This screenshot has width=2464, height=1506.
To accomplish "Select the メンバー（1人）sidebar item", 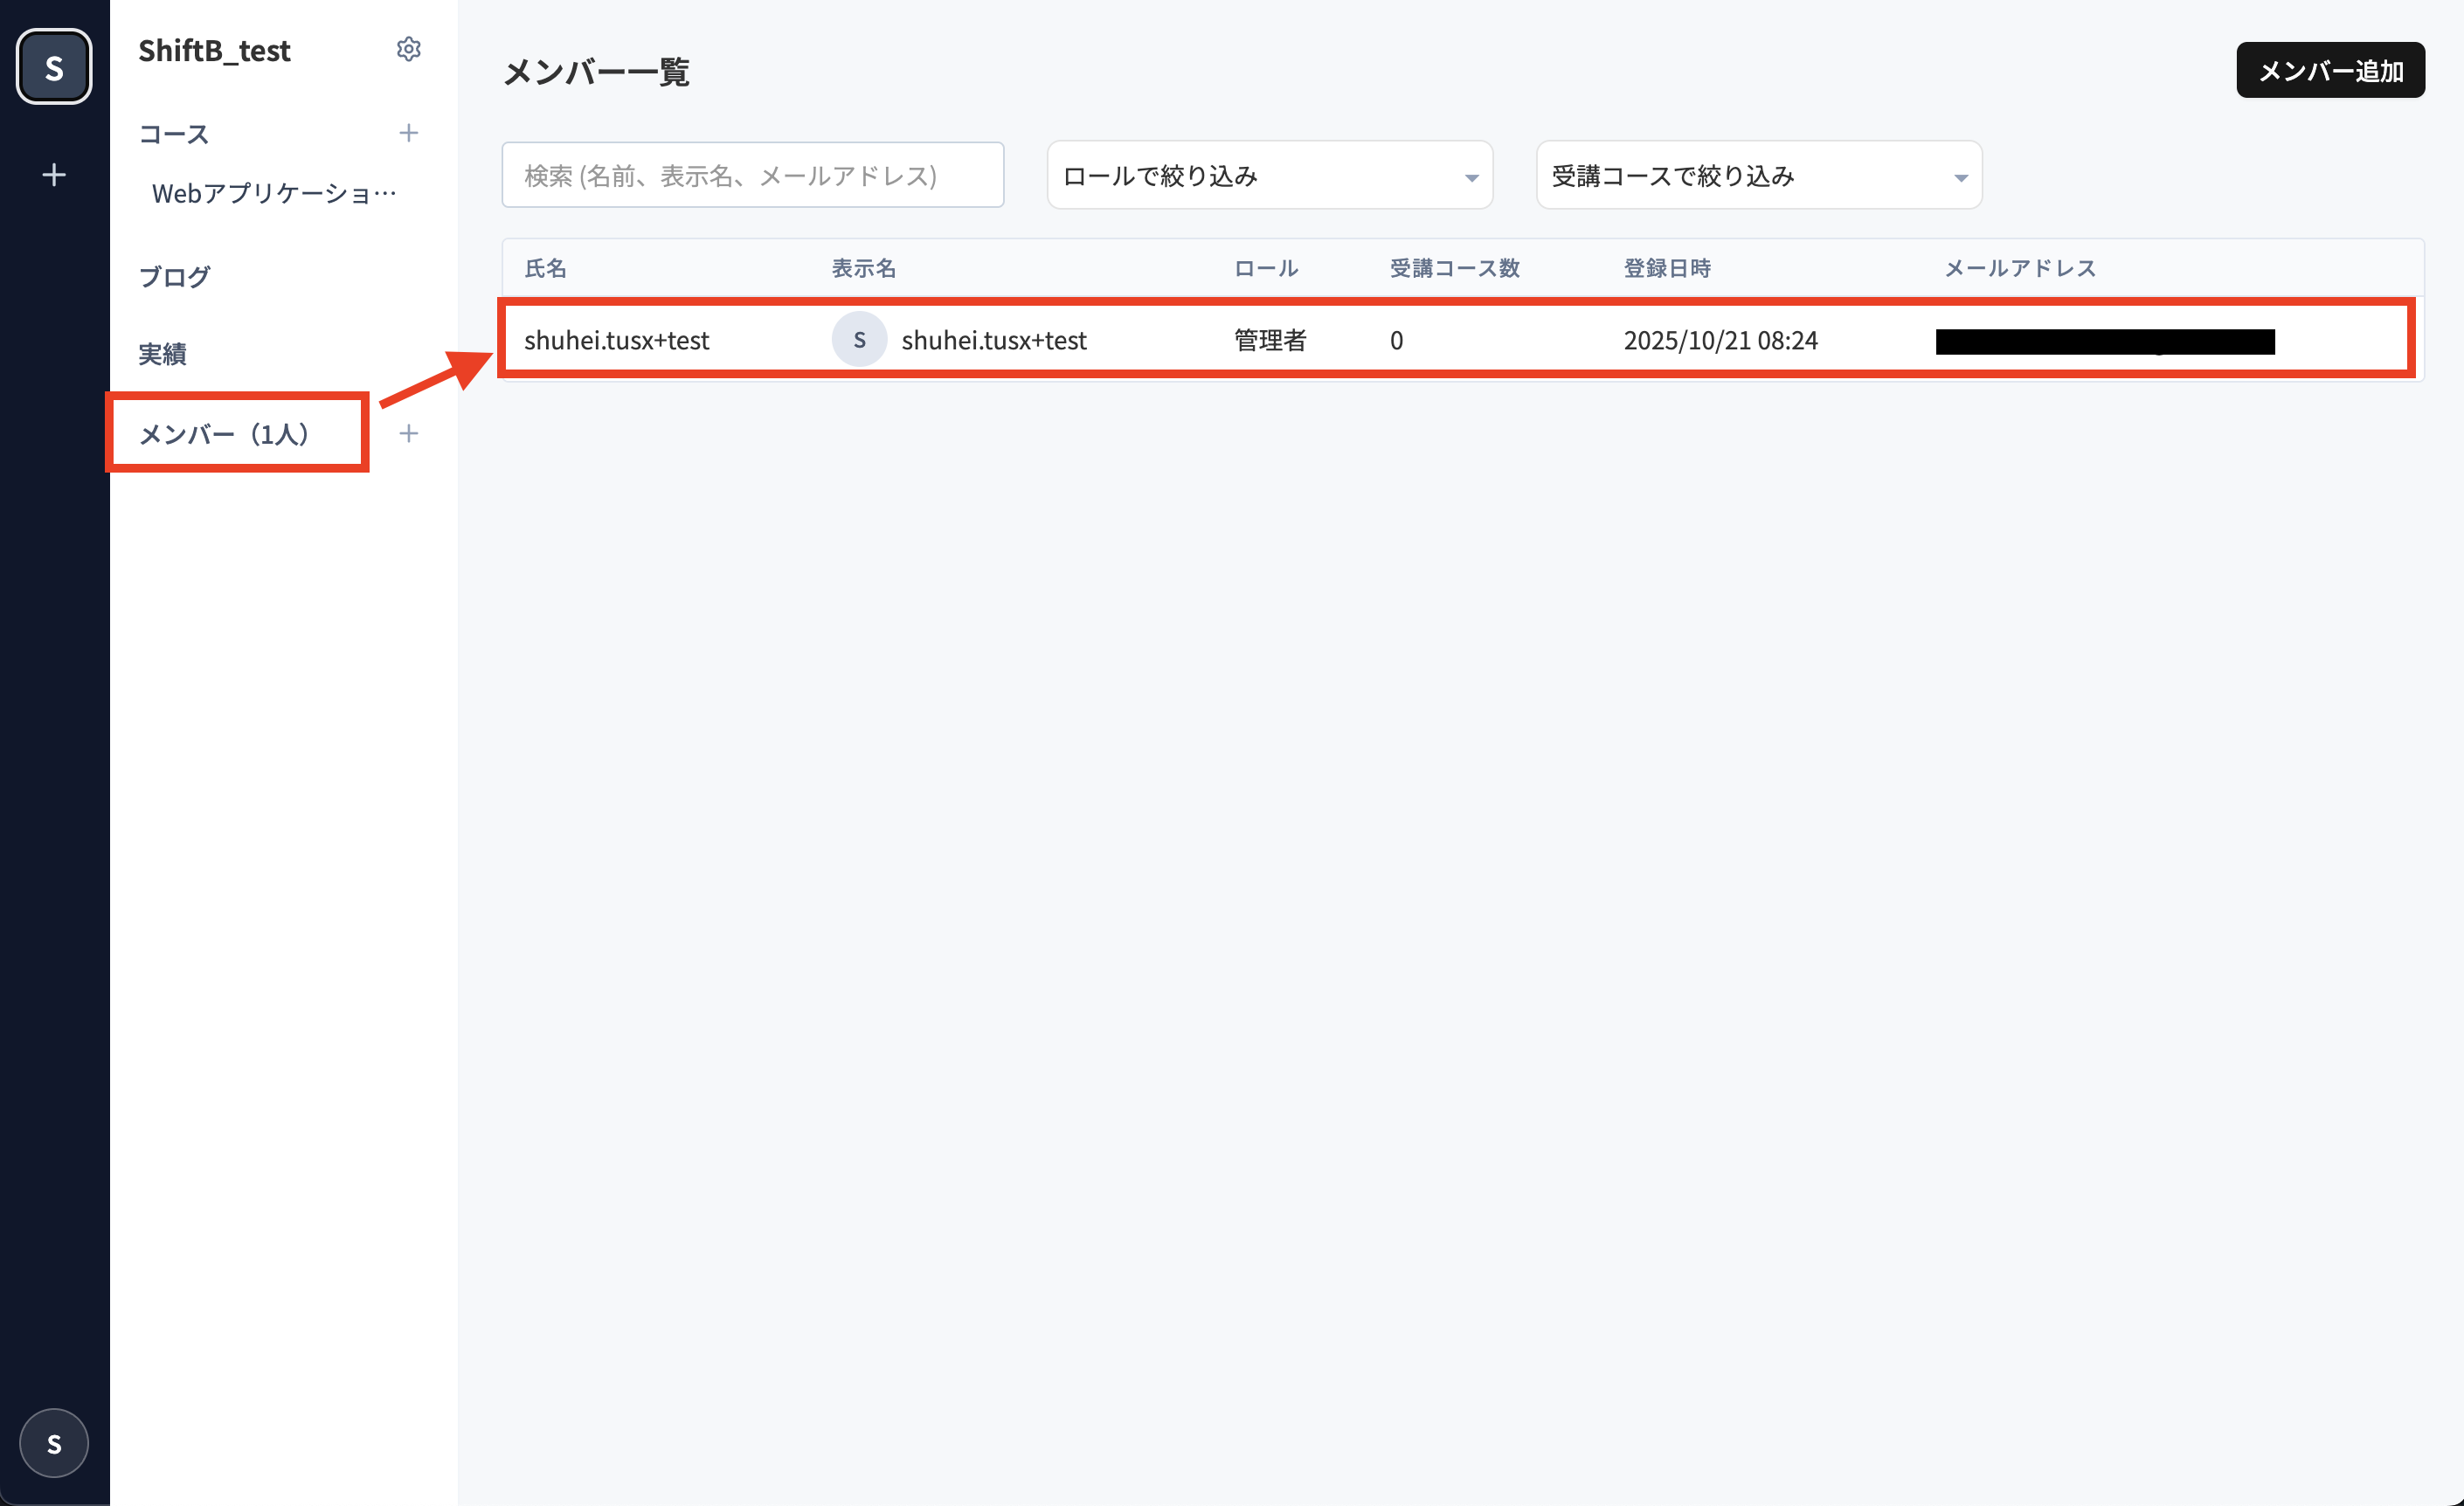I will click(x=224, y=433).
